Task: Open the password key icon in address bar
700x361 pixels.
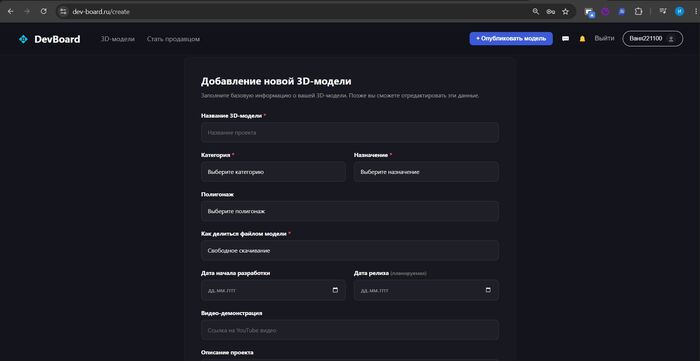Action: tap(550, 12)
